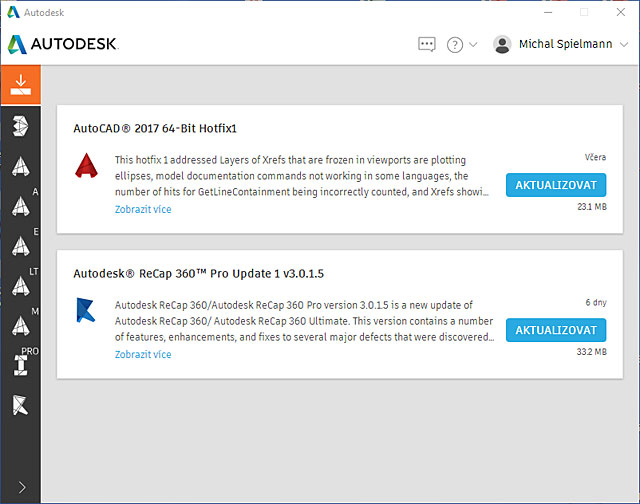Select the ReCap sidebar icon
Viewport: 640px width, 504px height.
point(20,405)
